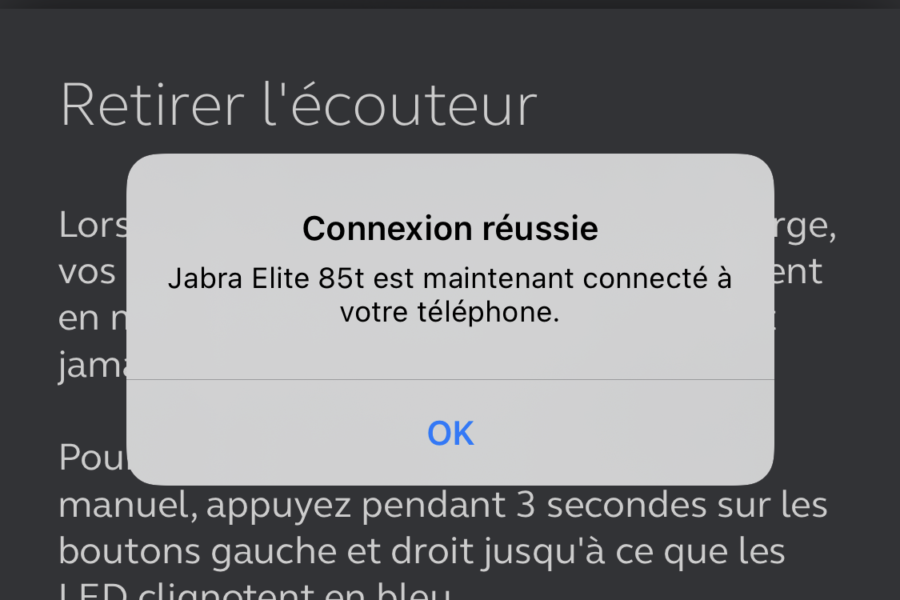Click the 'en n' fragment left of alert

coord(93,319)
